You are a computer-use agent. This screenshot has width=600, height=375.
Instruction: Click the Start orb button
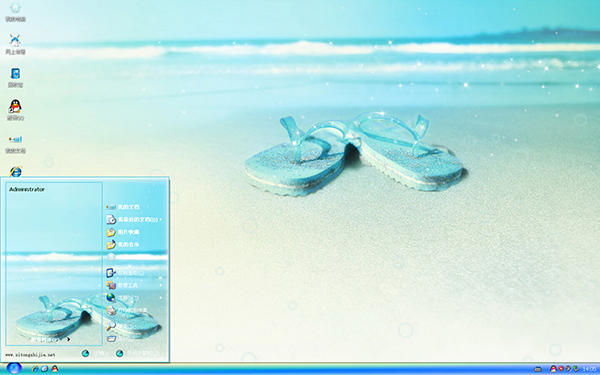[x=14, y=368]
